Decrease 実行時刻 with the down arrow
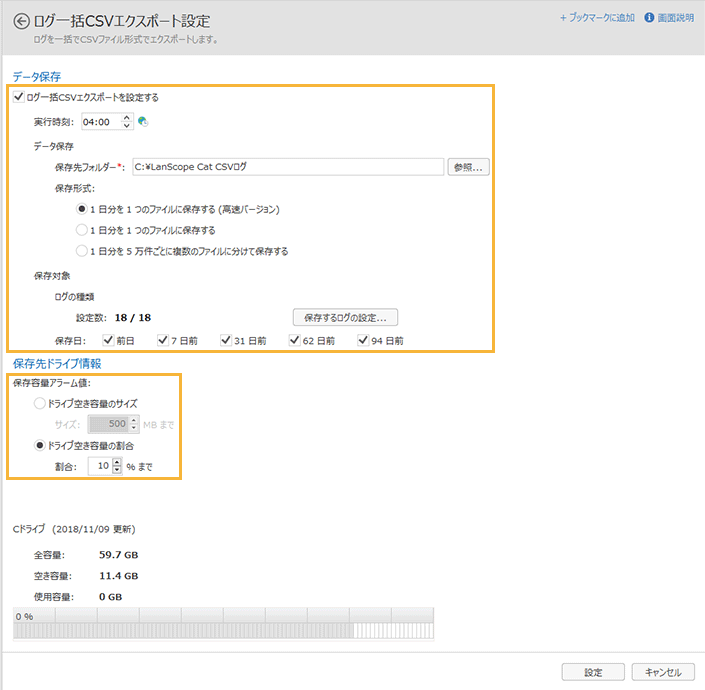The image size is (705, 690). 127,126
